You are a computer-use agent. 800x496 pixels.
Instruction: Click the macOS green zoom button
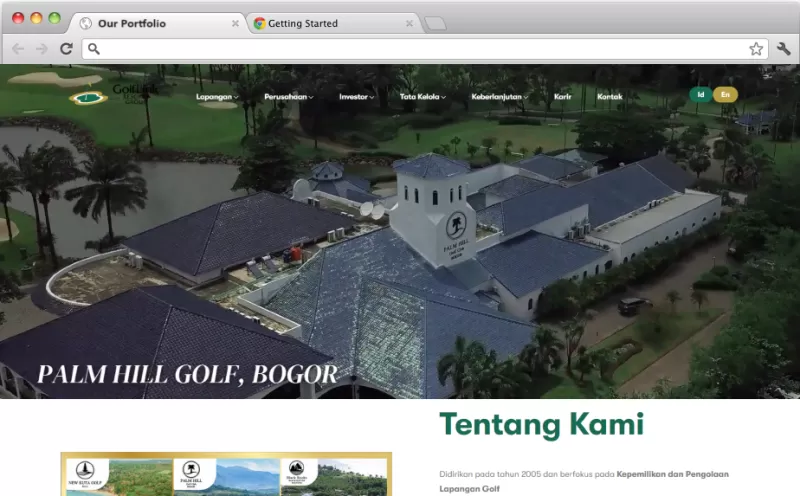point(55,18)
